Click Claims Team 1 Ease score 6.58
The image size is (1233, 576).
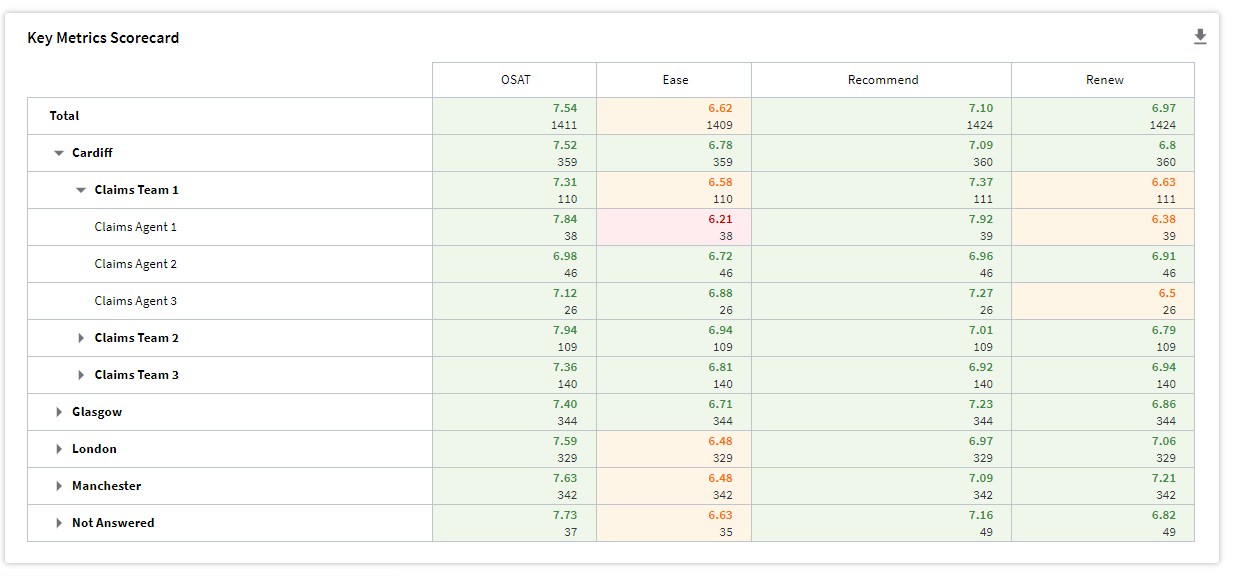[720, 182]
